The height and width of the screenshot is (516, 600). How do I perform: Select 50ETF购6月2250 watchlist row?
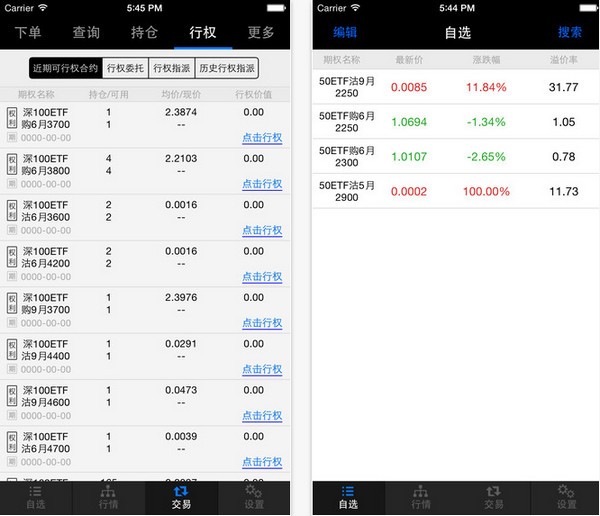coord(456,122)
